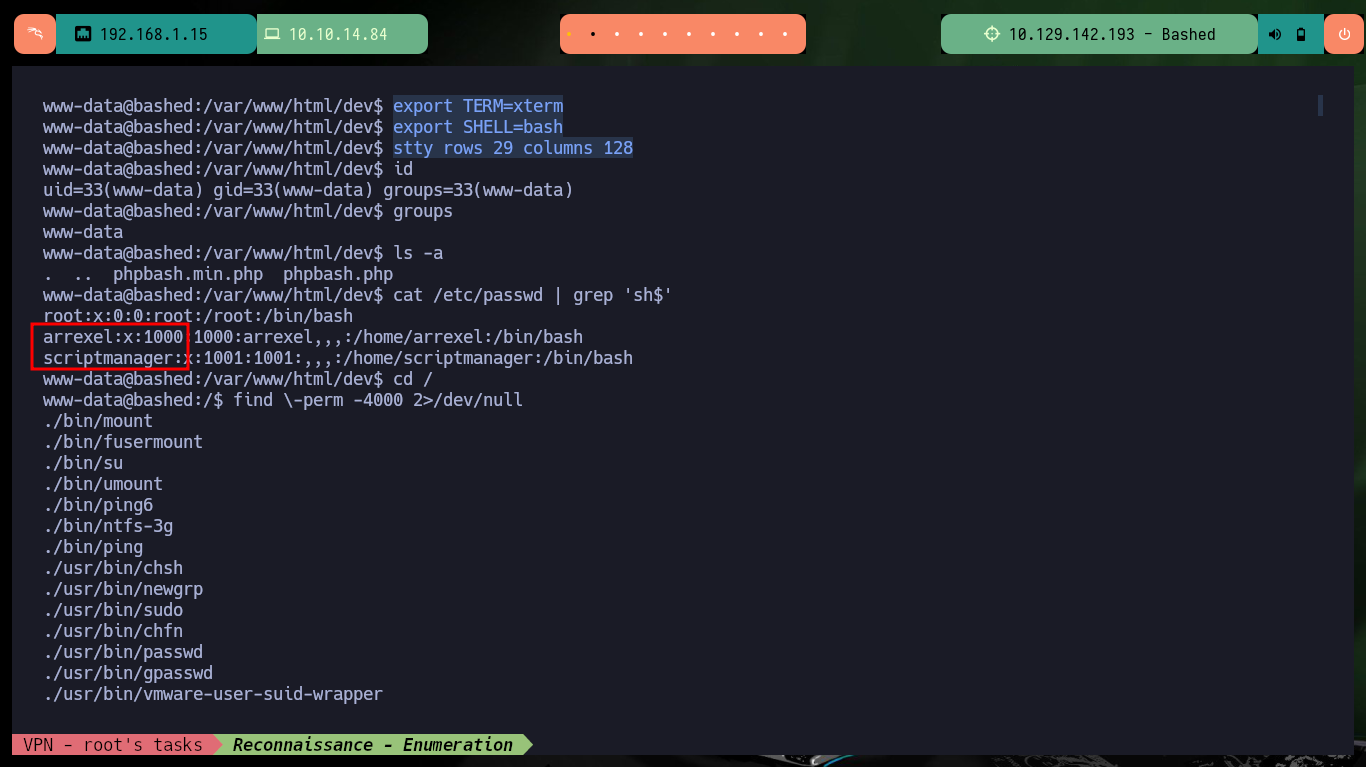Click the find \-perm -4000 command

click(378, 400)
